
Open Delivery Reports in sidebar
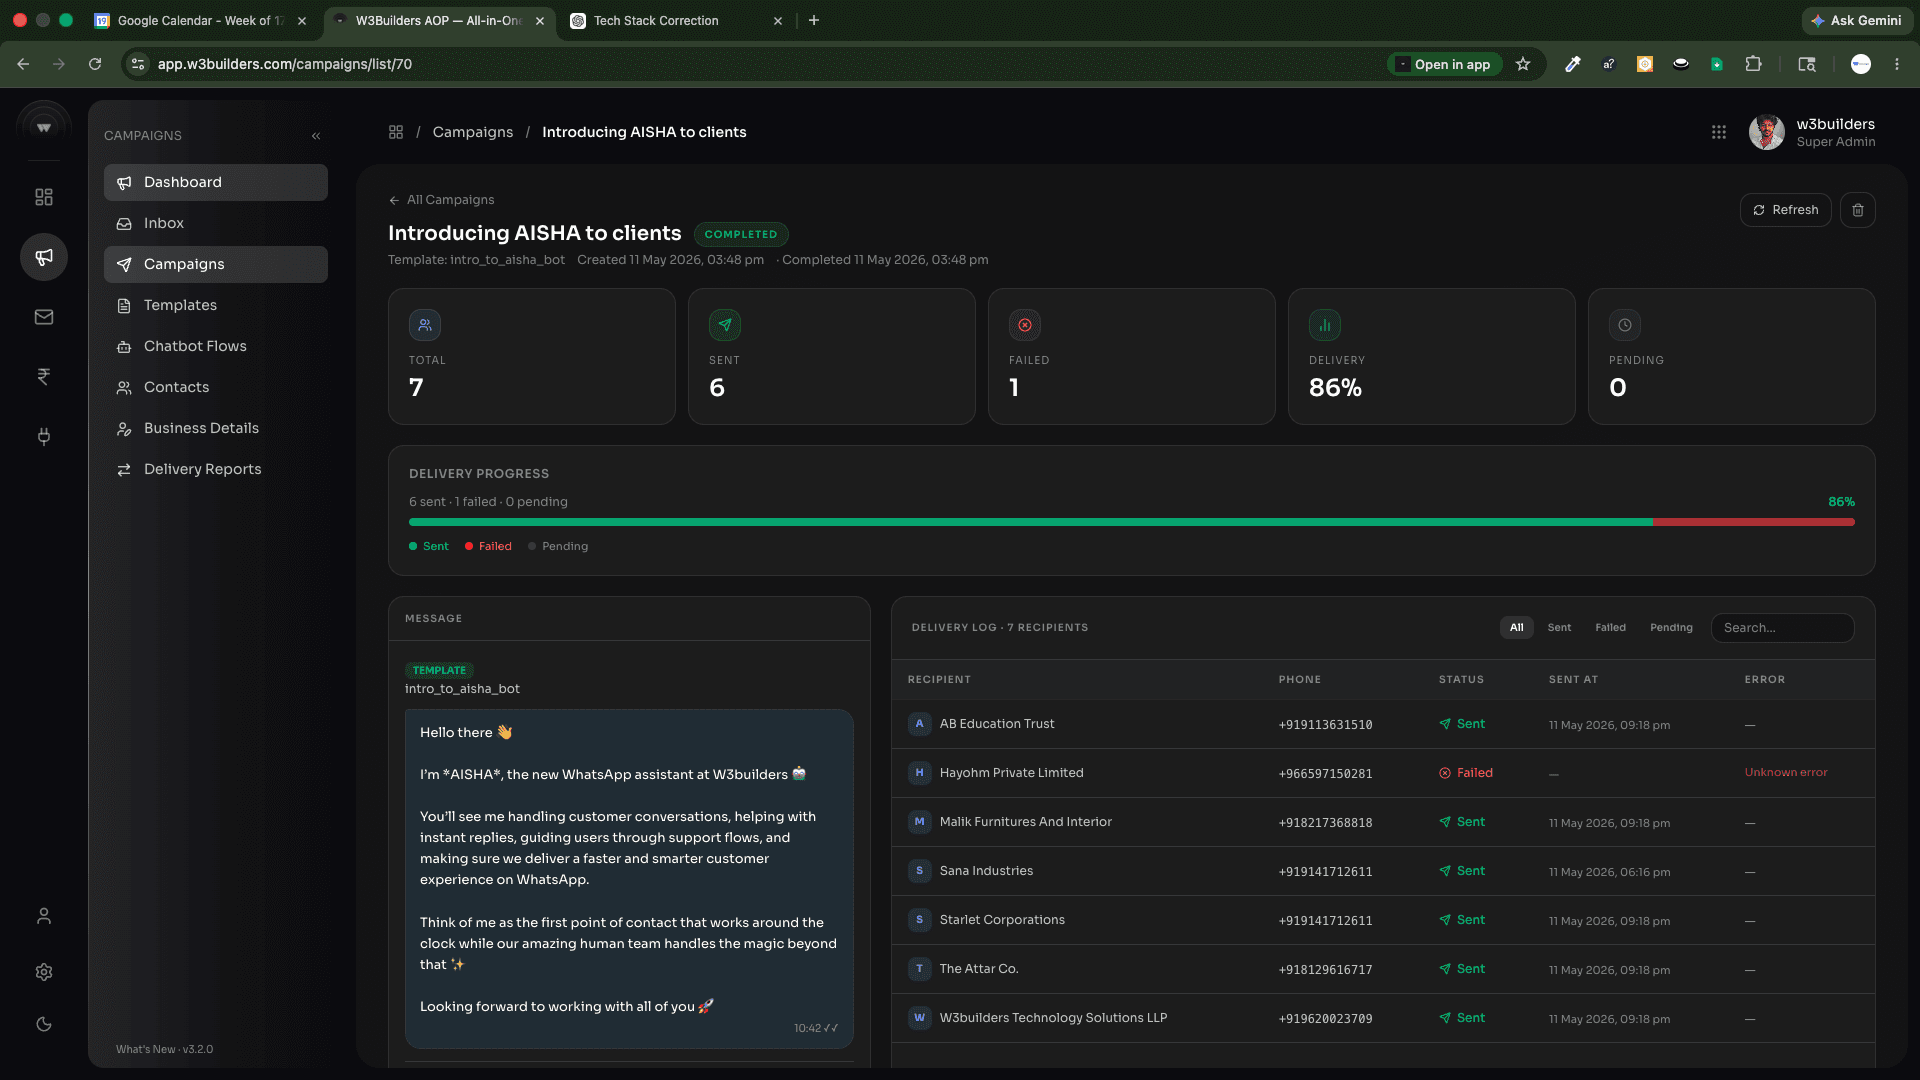point(216,470)
